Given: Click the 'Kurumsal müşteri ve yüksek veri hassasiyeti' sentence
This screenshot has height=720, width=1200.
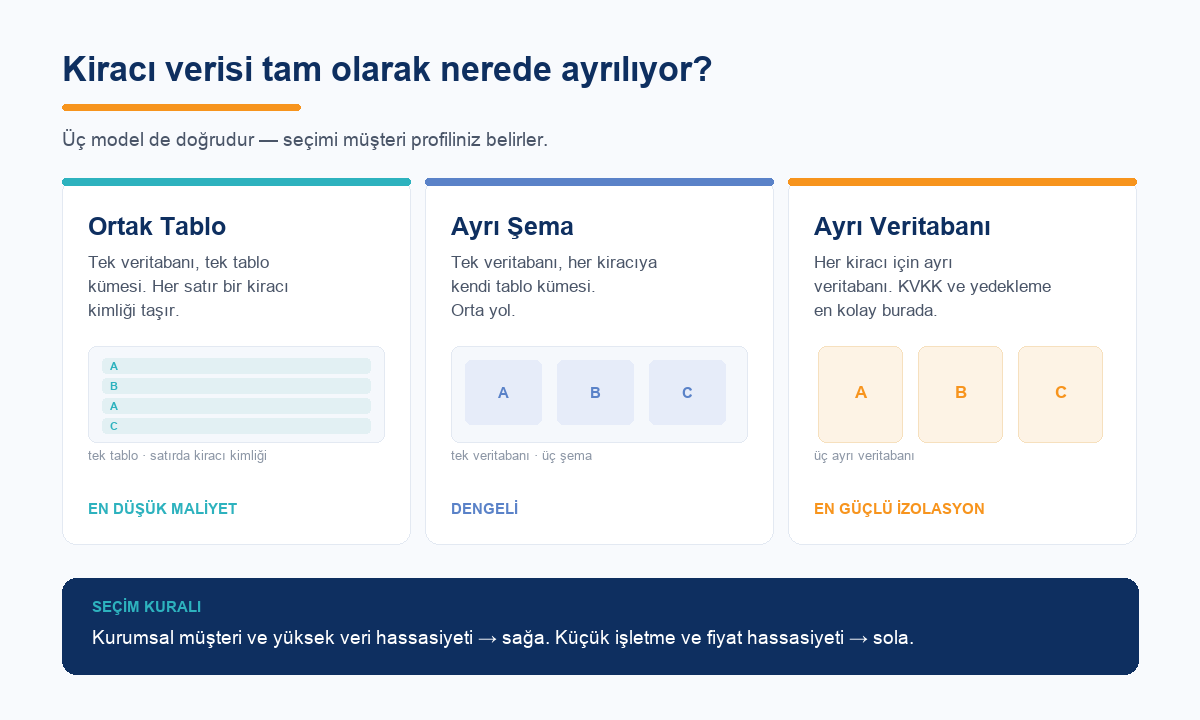Looking at the screenshot, I should click(x=503, y=638).
